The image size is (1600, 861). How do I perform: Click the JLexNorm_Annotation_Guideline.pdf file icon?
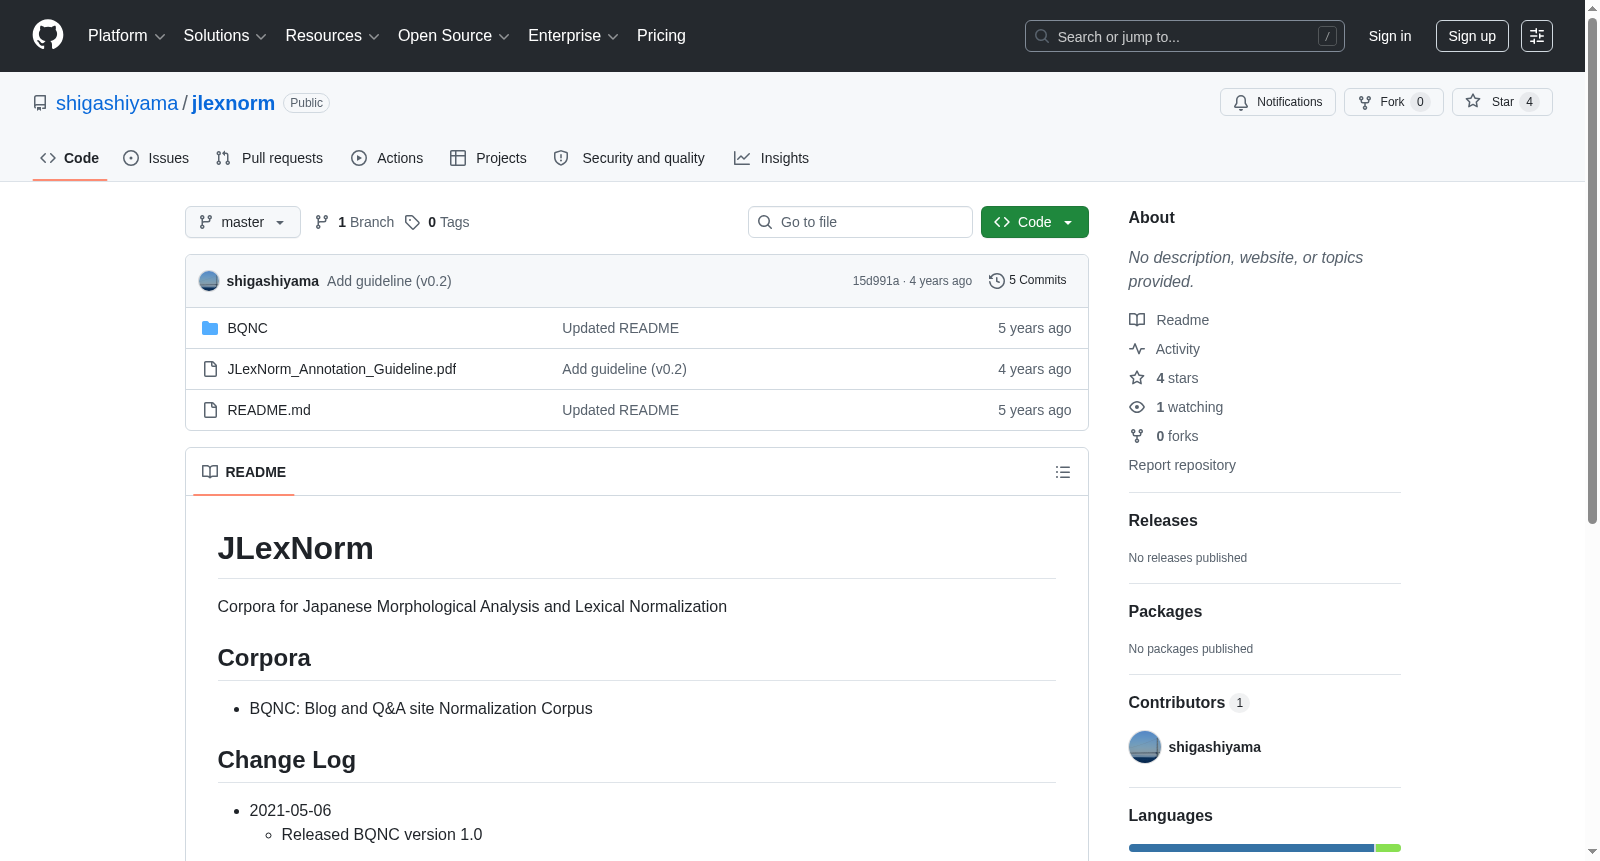click(x=210, y=369)
